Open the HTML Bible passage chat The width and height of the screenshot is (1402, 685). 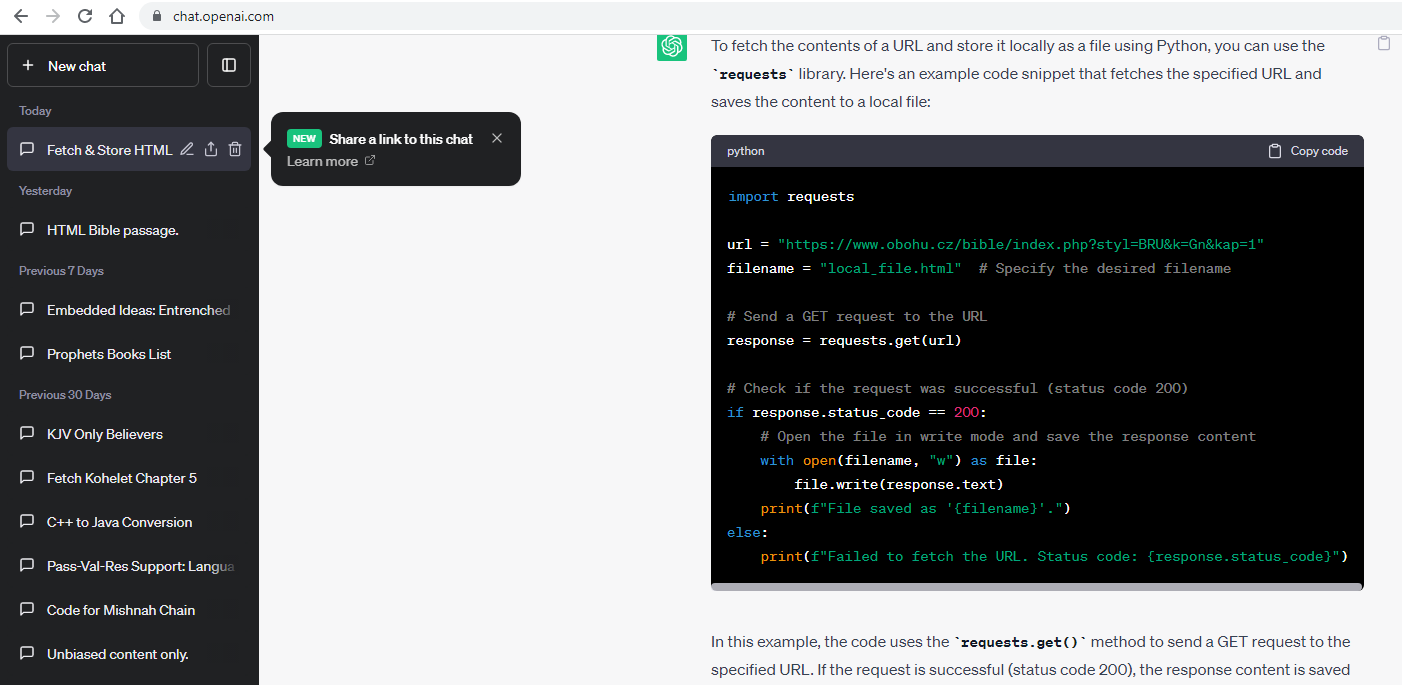click(129, 230)
